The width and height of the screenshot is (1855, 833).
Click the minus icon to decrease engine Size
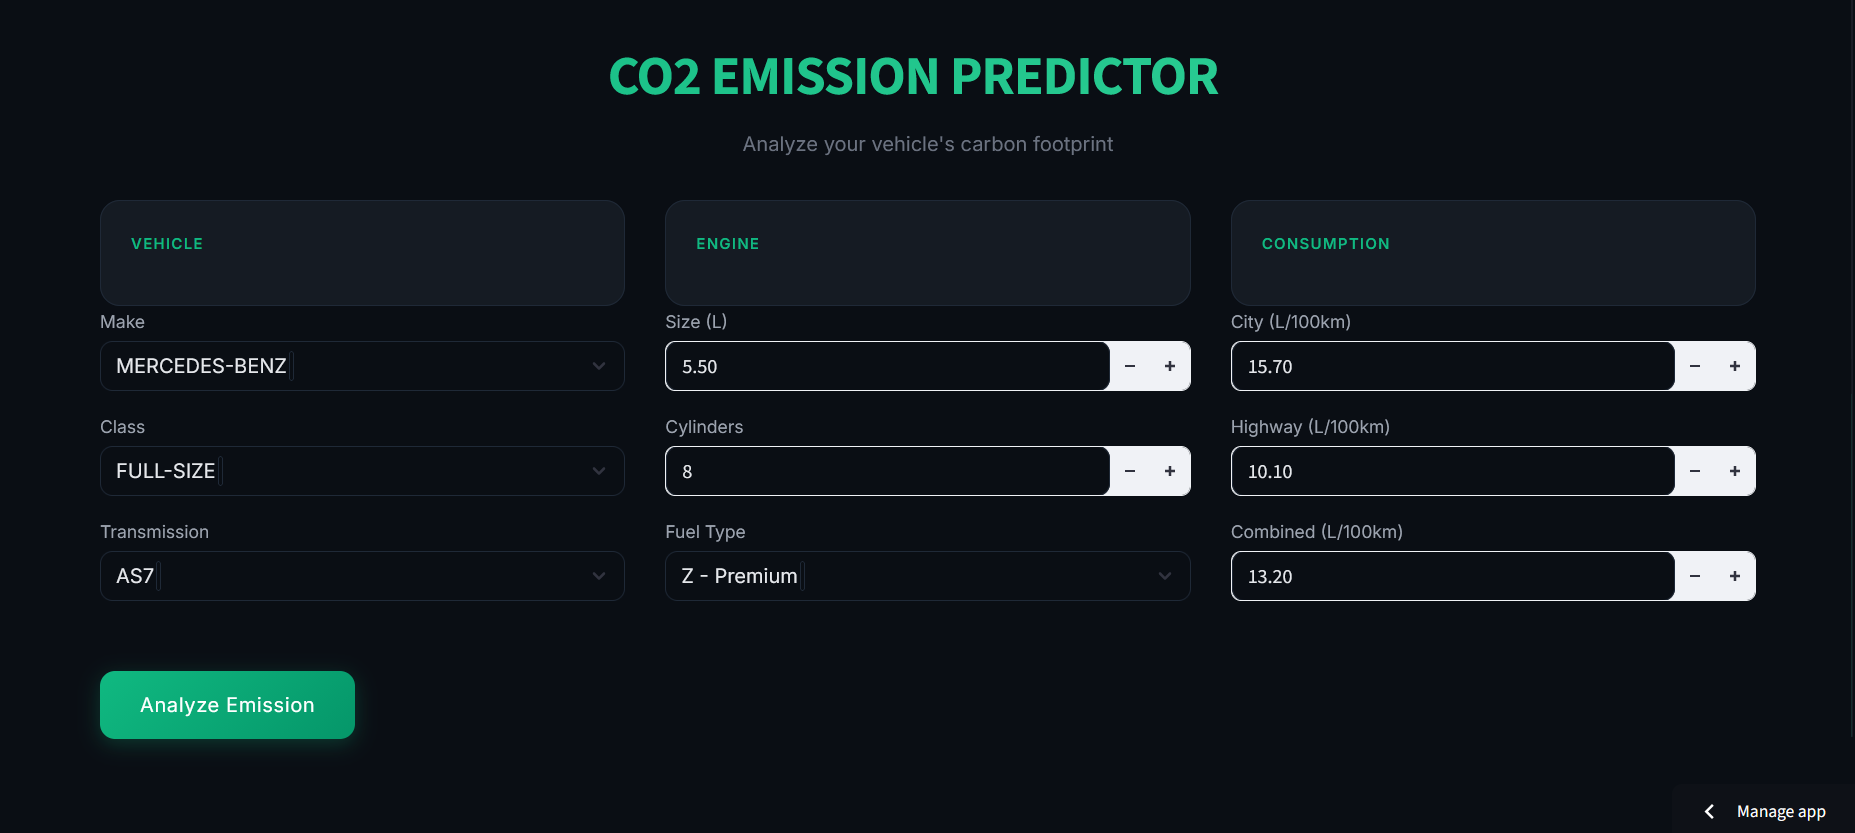1130,366
